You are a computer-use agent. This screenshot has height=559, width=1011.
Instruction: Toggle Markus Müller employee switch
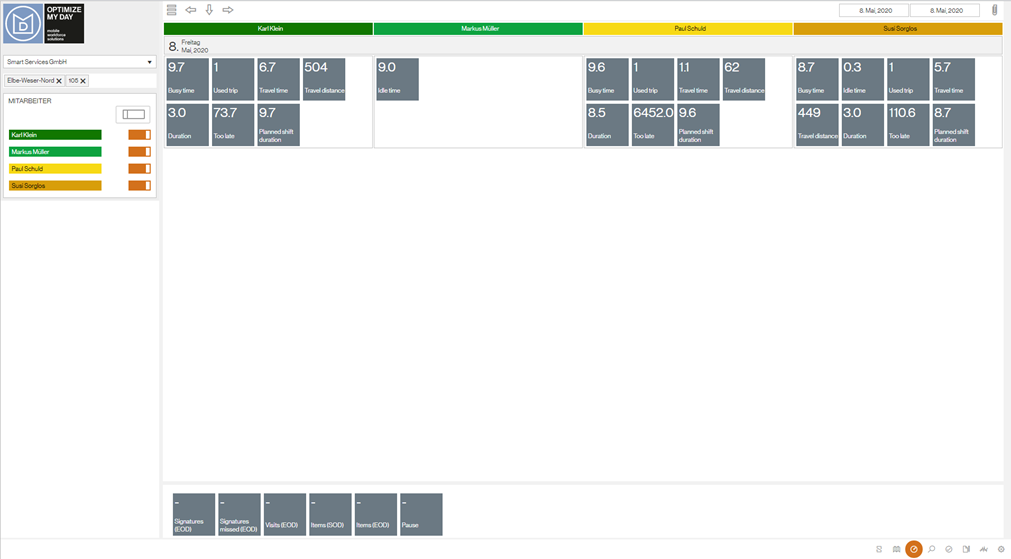(139, 152)
